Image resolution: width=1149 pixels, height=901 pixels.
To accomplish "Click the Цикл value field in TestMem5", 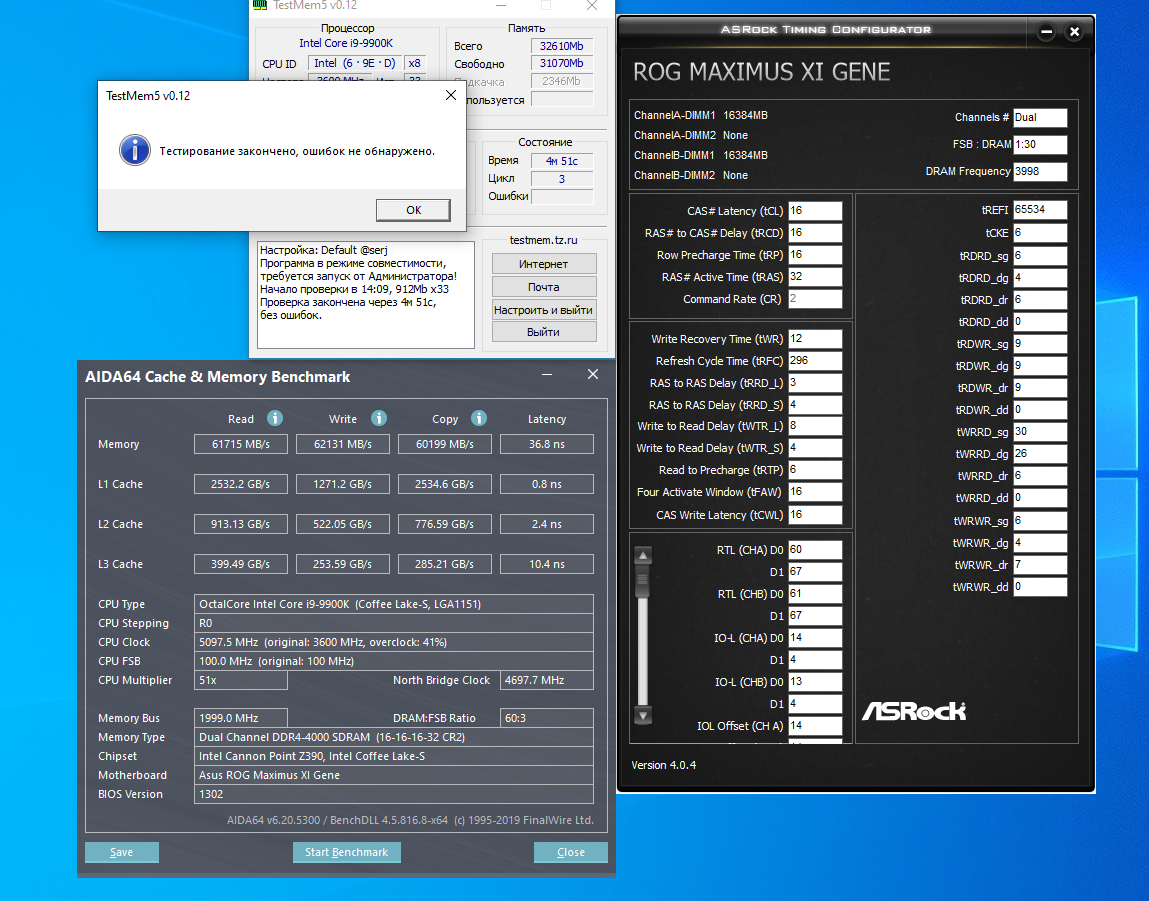I will [562, 179].
